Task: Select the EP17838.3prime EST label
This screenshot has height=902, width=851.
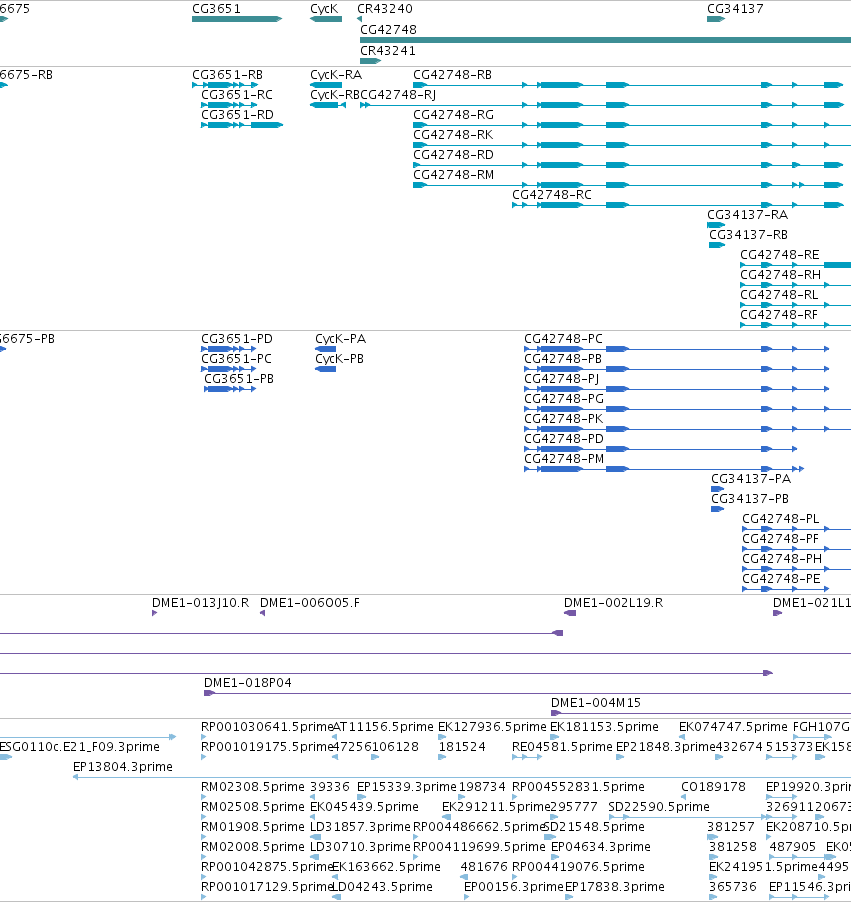Action: (615, 887)
